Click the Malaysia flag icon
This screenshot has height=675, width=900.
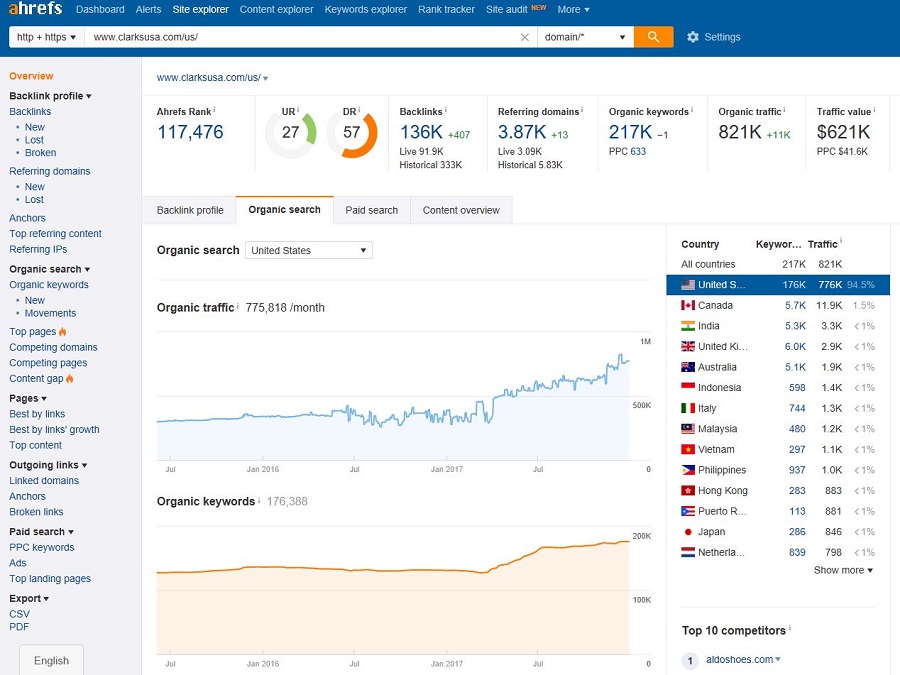pyautogui.click(x=688, y=429)
